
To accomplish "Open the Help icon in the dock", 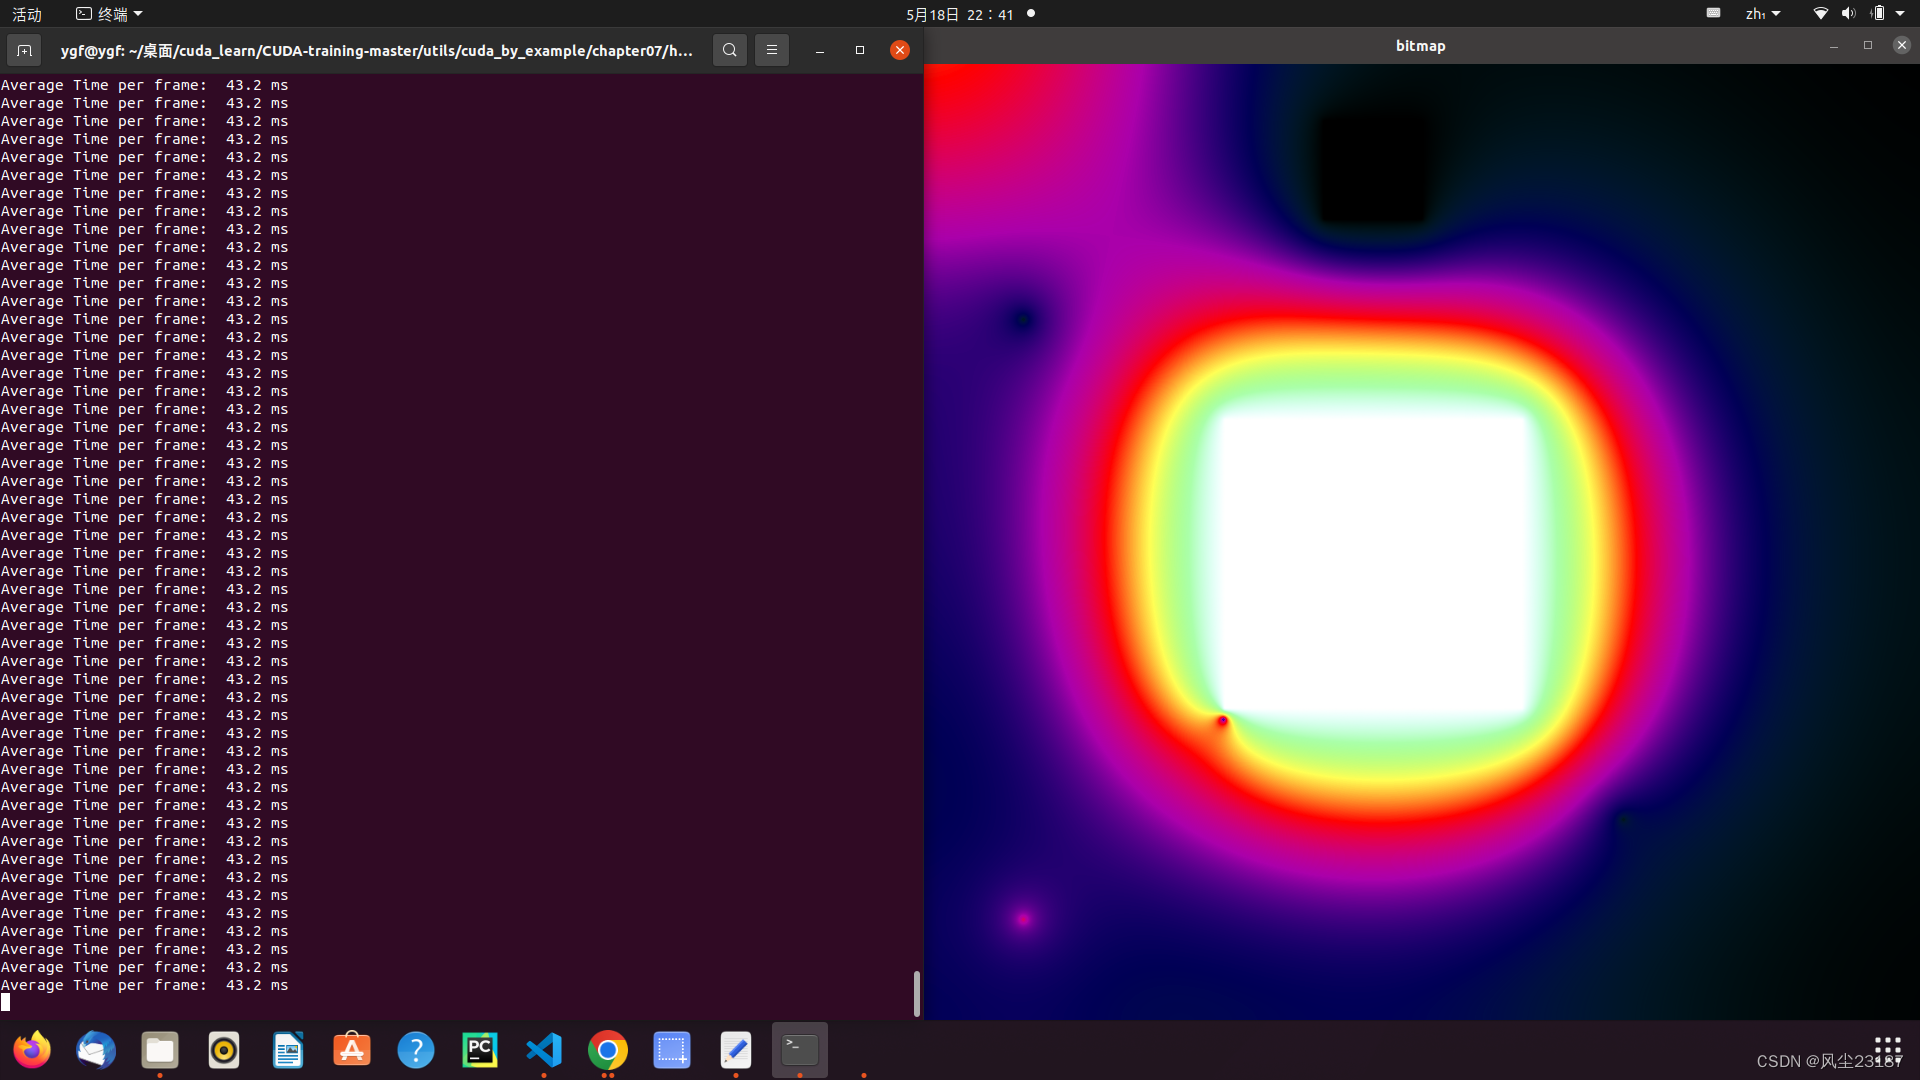I will click(x=416, y=1050).
